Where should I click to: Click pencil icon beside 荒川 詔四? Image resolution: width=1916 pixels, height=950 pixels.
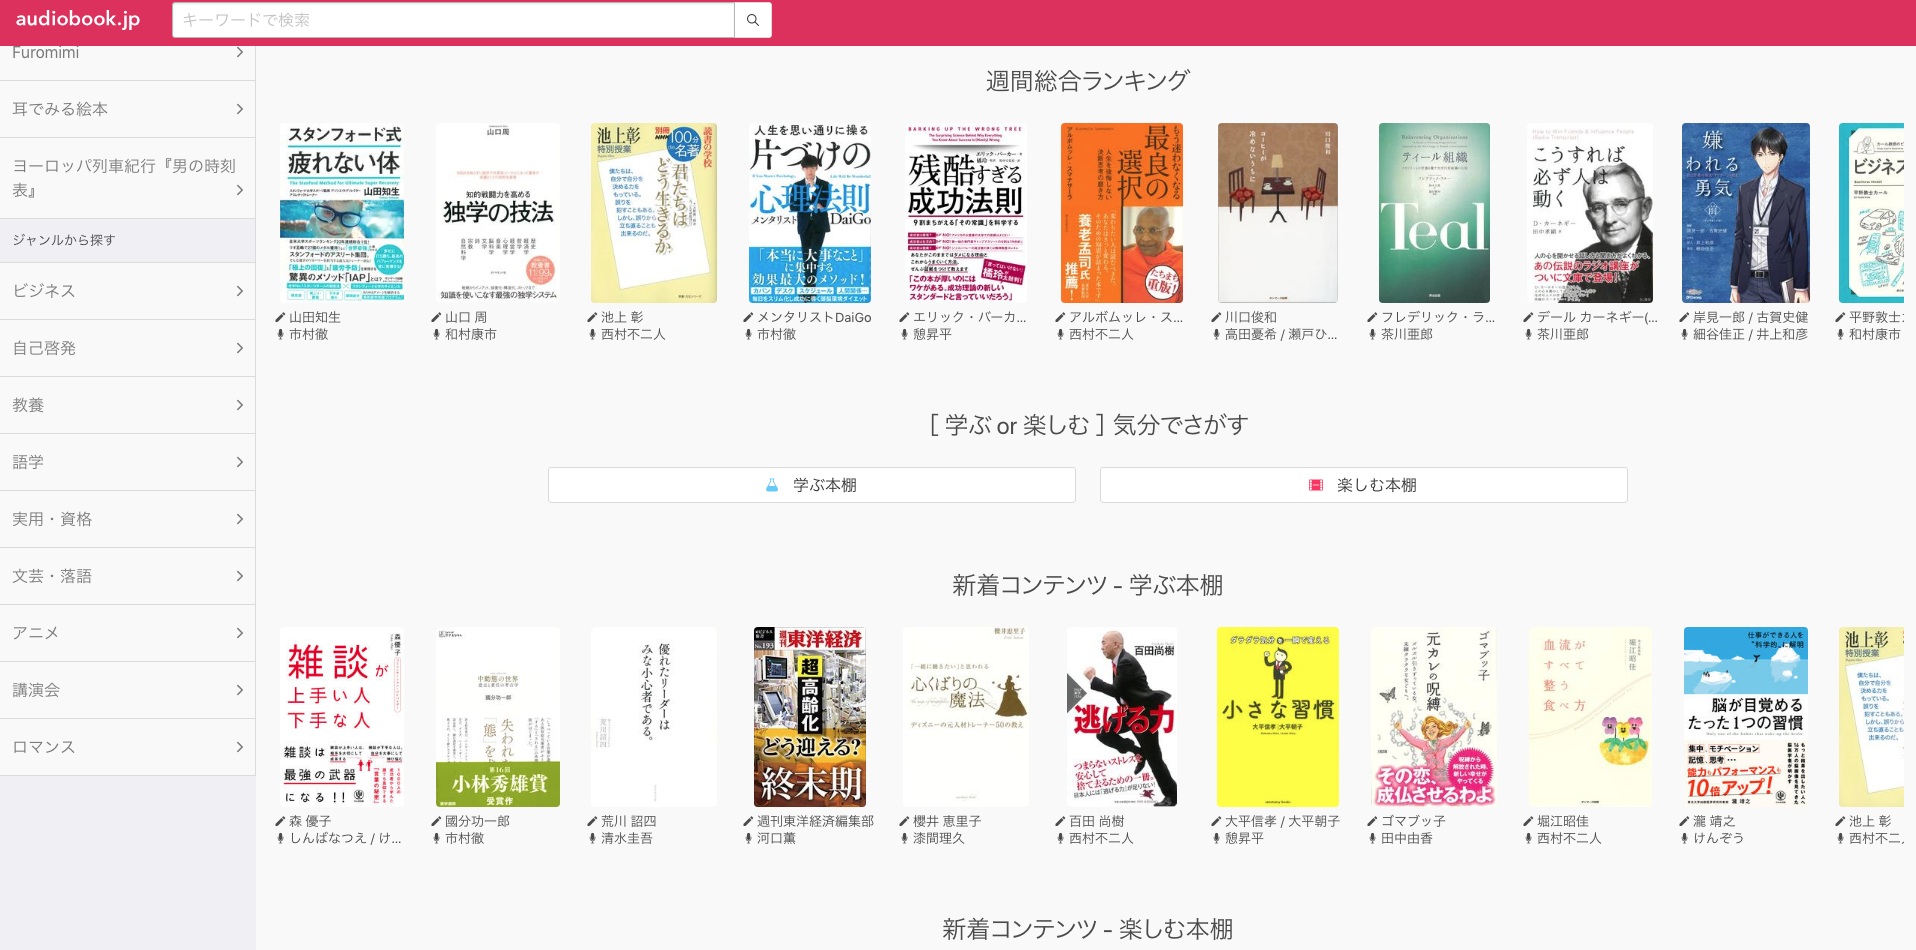coord(592,821)
